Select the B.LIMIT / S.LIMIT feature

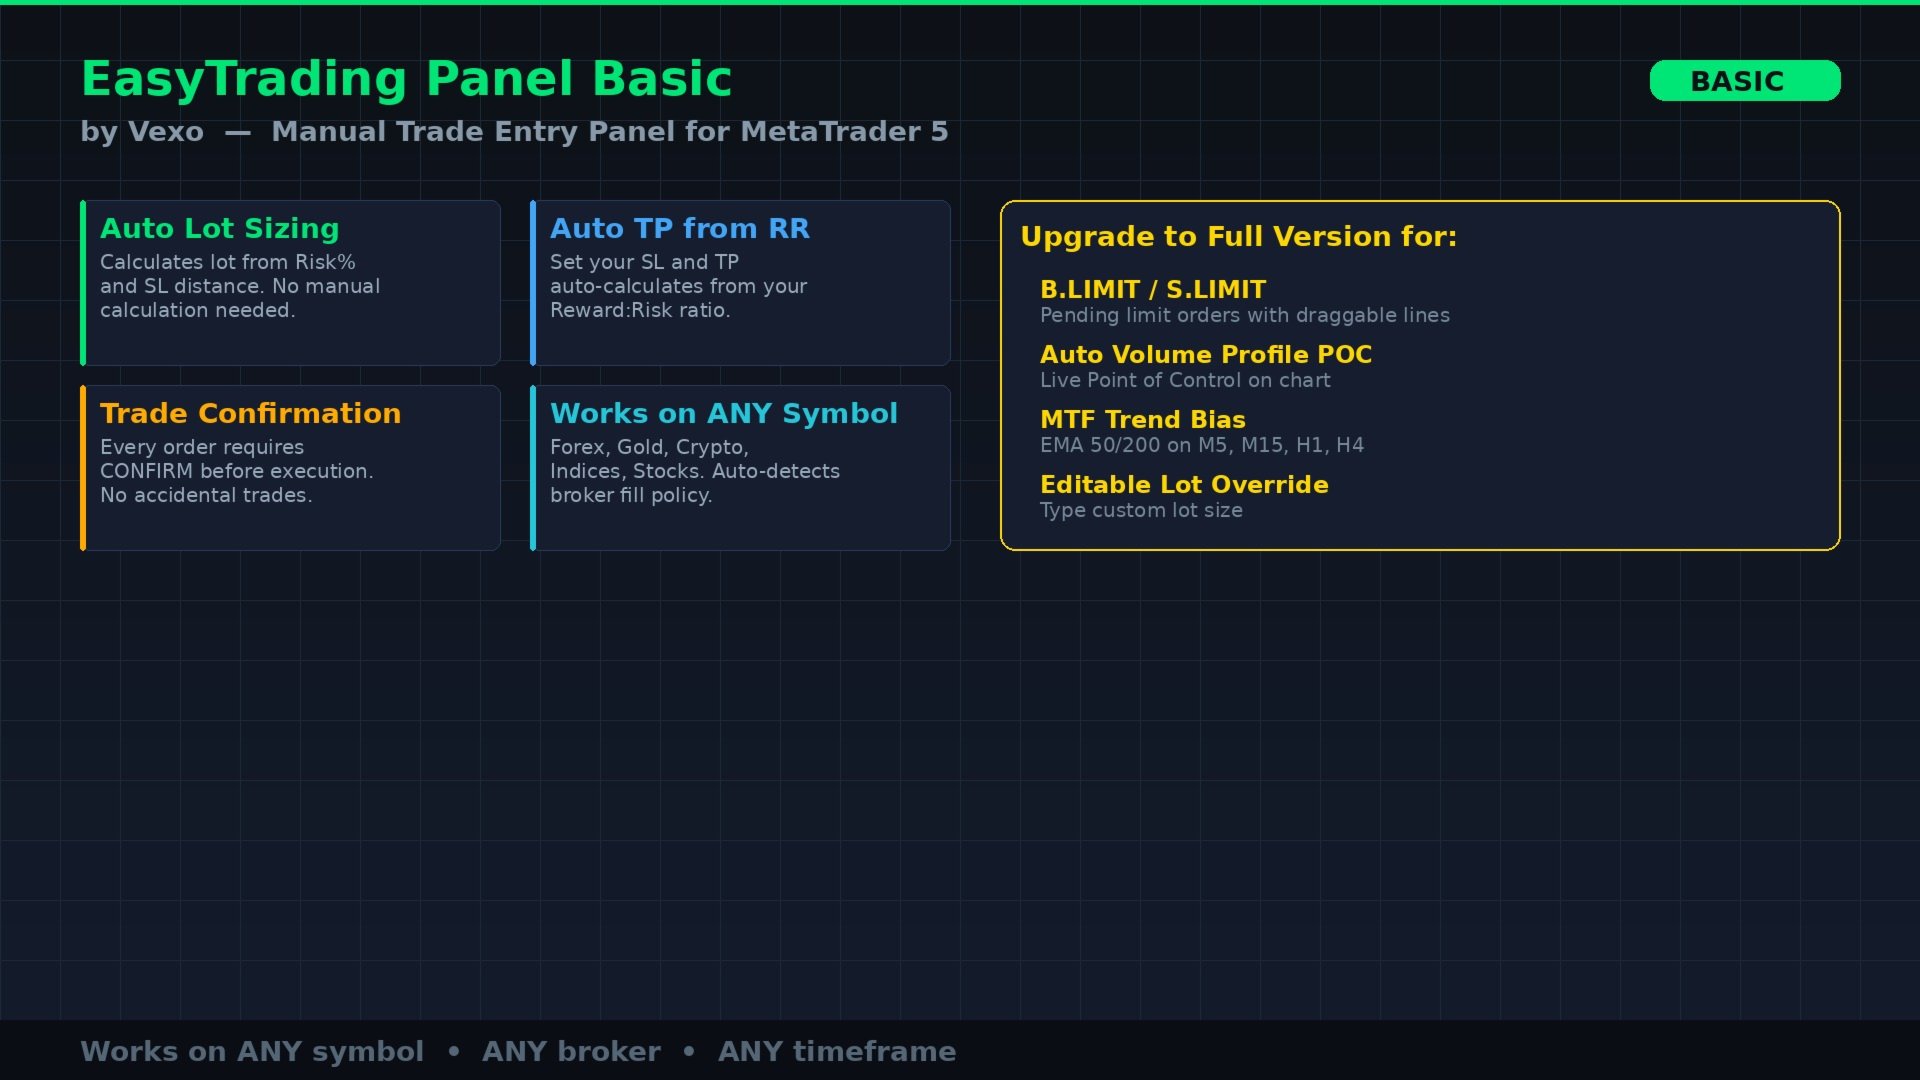(x=1152, y=290)
